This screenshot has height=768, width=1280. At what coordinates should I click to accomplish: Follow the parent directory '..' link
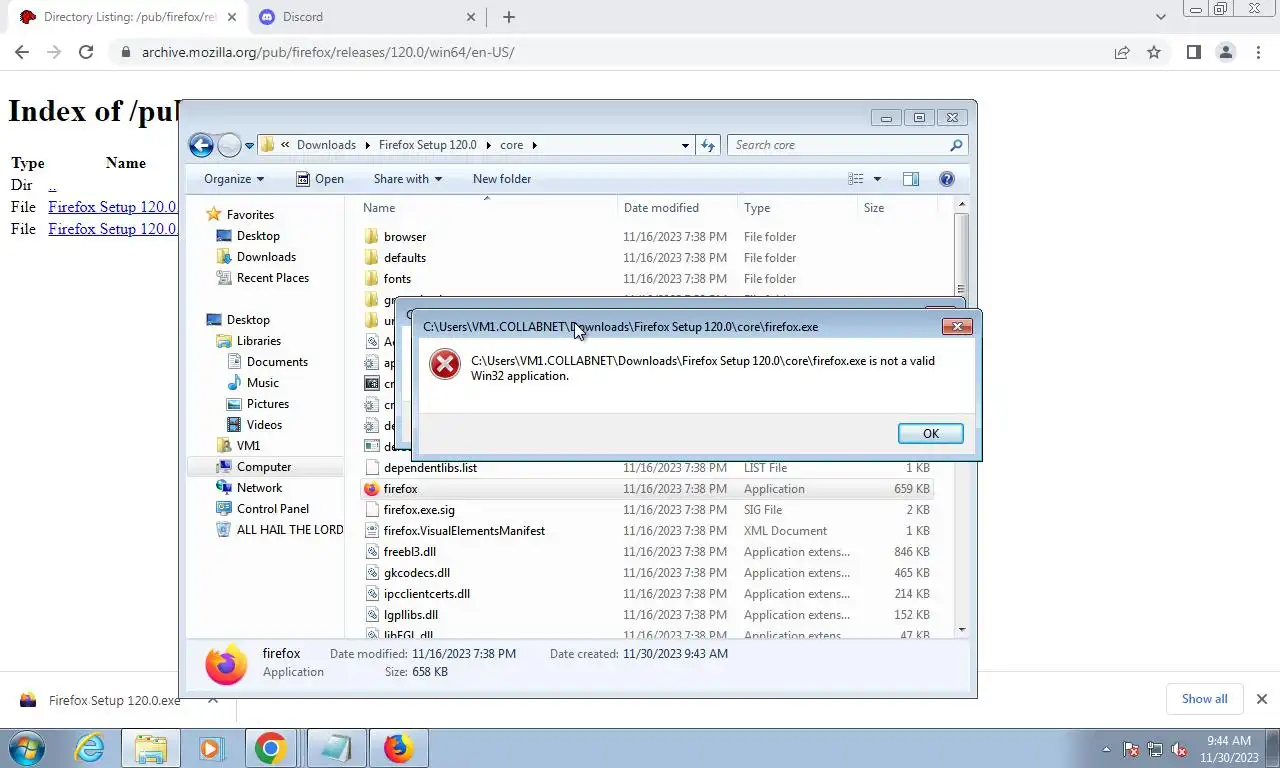pos(52,185)
